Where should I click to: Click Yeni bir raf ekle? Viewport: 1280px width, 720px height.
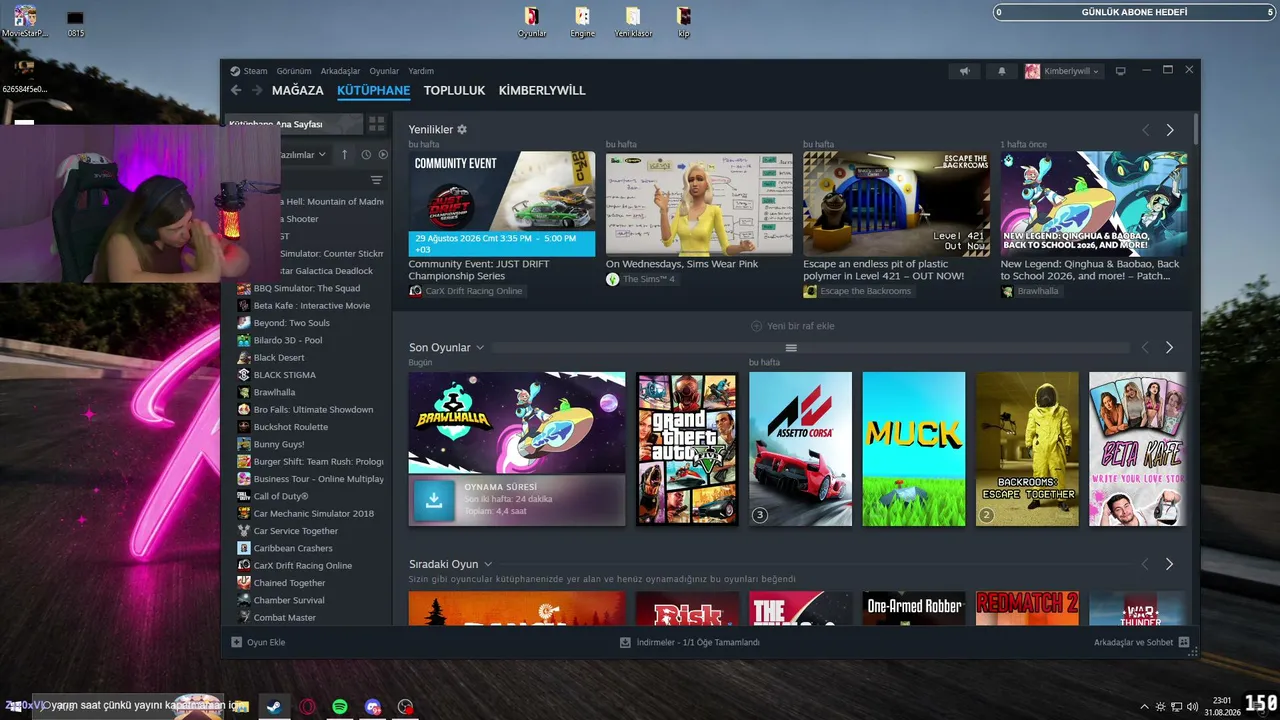pos(792,326)
